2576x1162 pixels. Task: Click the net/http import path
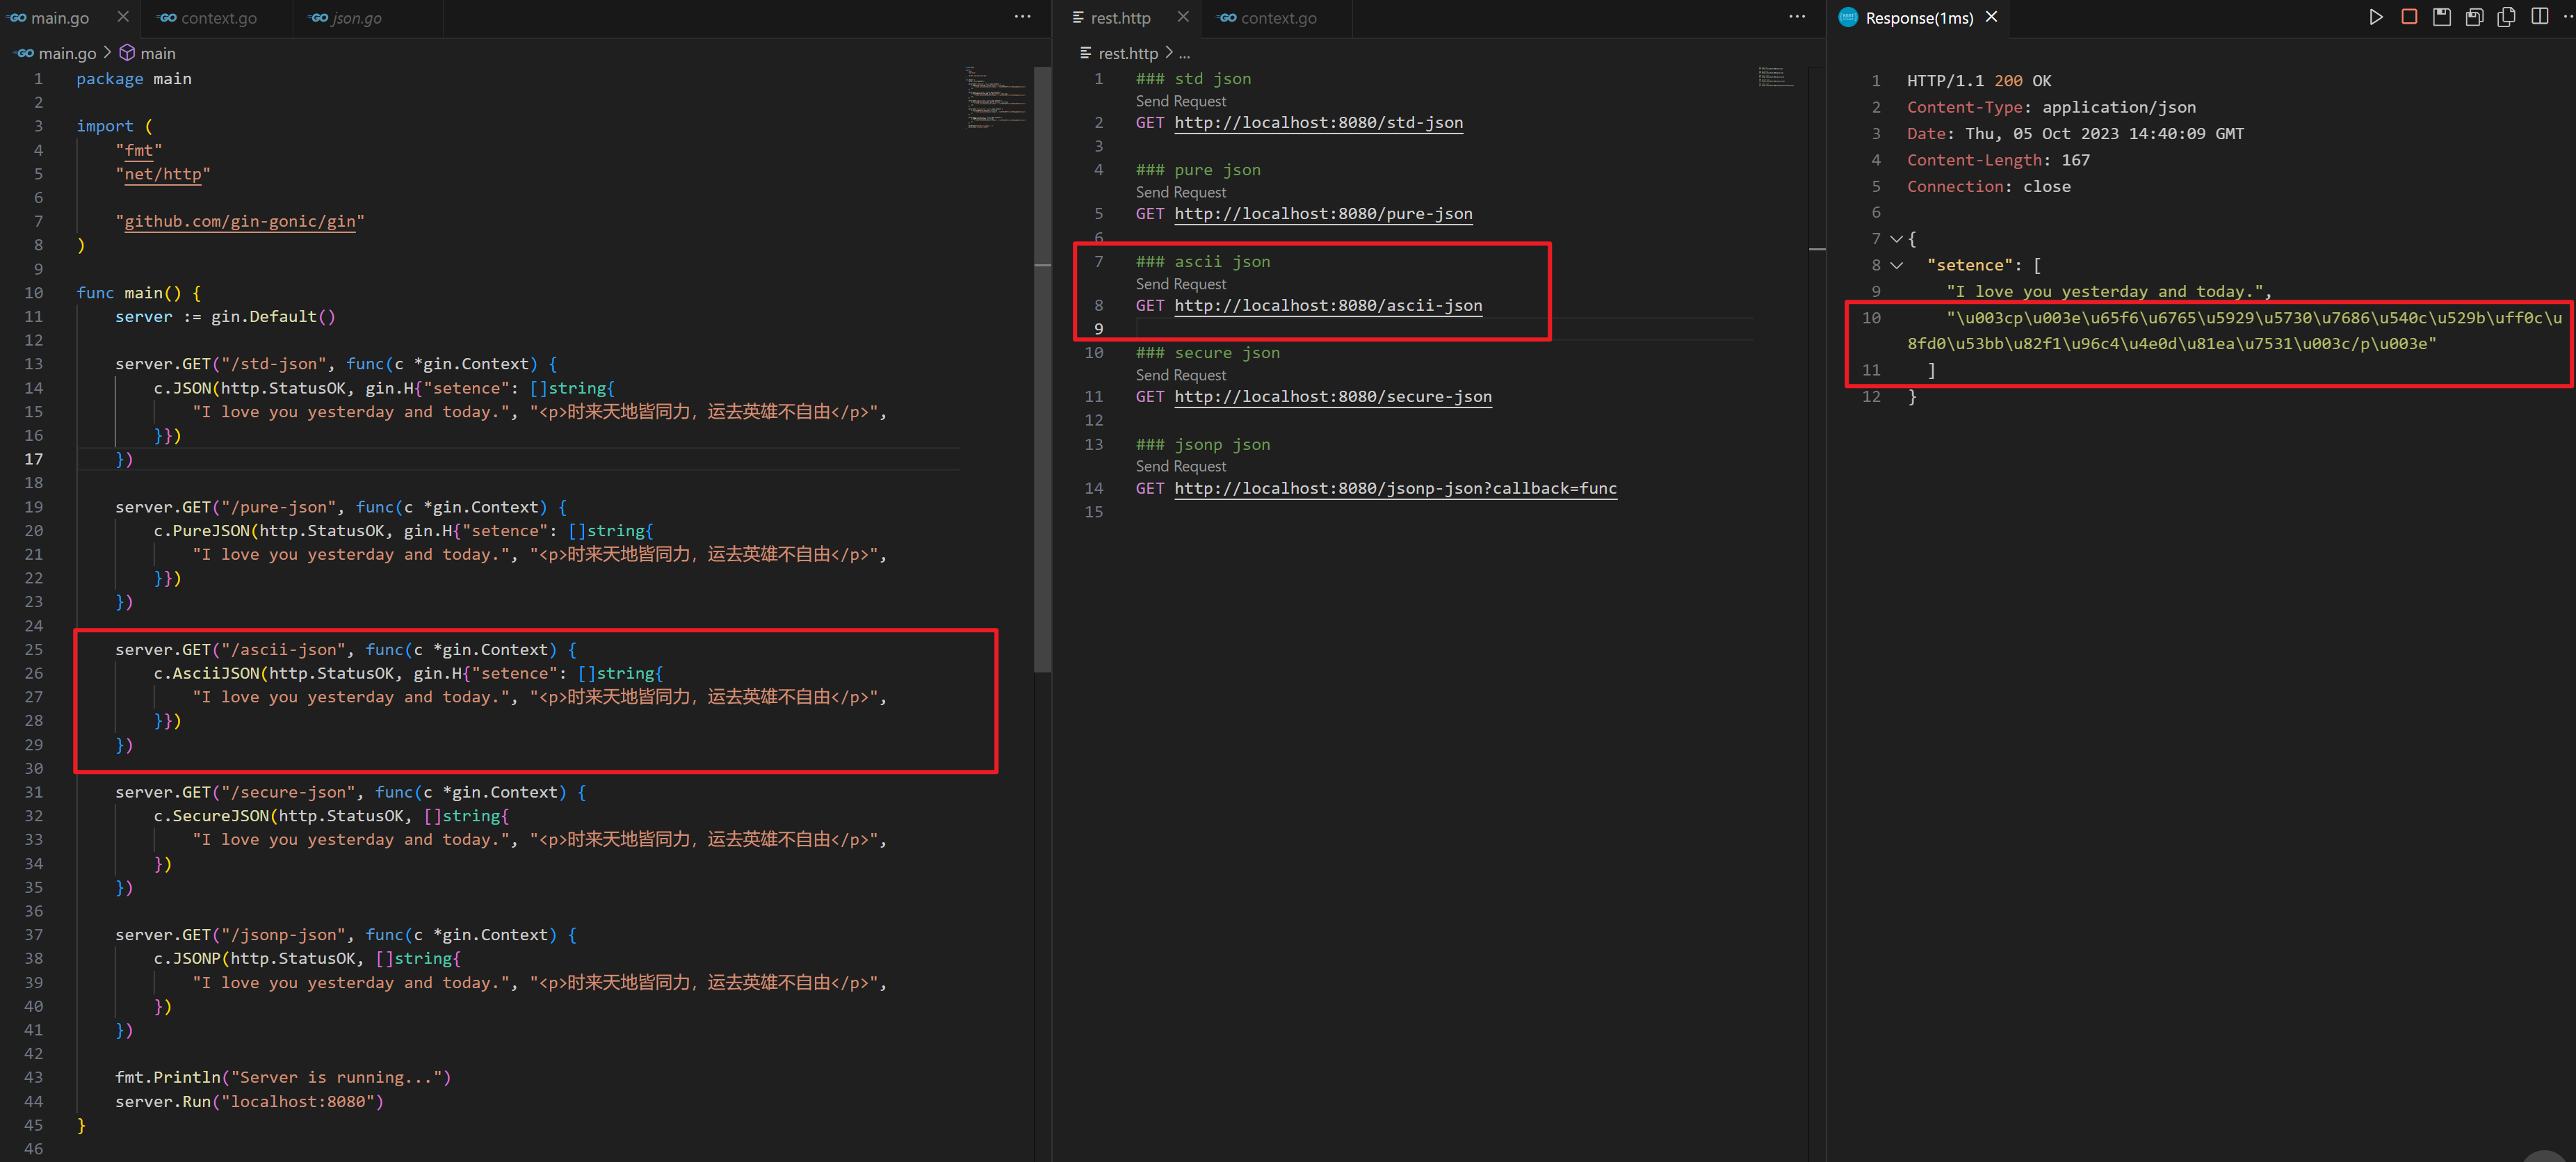tap(162, 174)
